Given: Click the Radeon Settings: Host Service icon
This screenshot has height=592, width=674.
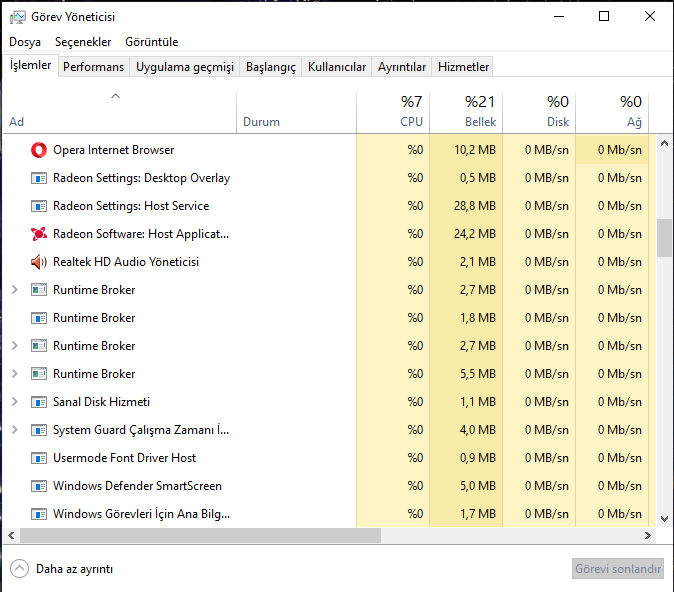Looking at the screenshot, I should click(39, 206).
